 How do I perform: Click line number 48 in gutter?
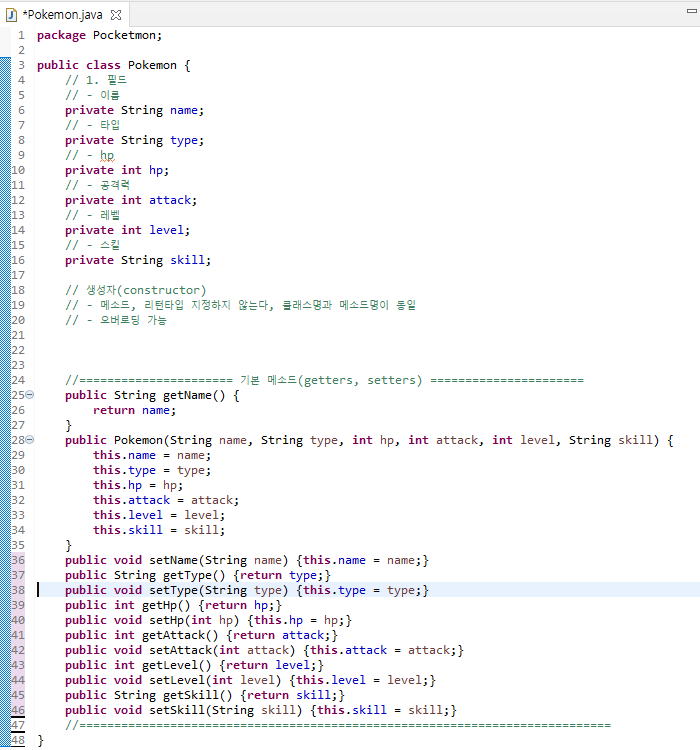18,740
